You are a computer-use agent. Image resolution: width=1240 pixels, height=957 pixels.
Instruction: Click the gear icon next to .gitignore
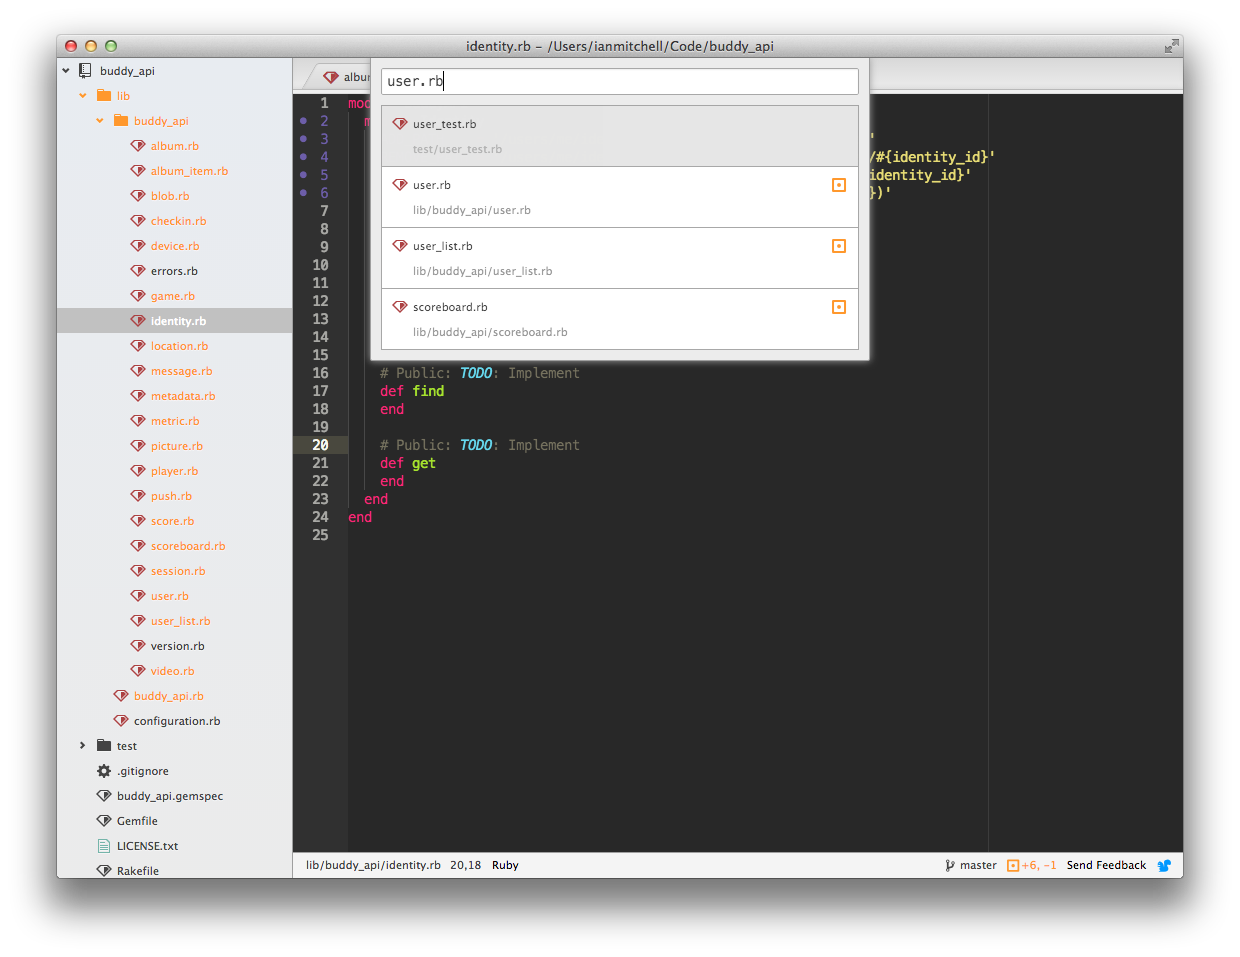click(104, 771)
